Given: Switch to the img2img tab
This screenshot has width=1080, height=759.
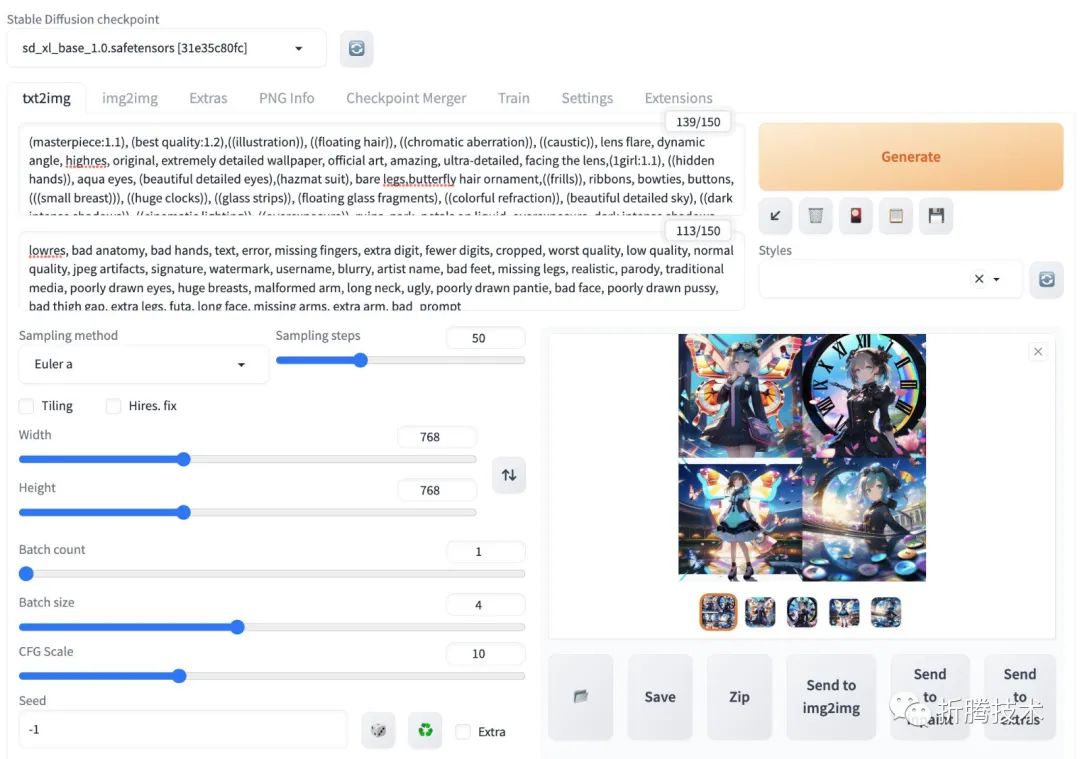Looking at the screenshot, I should click(x=129, y=98).
